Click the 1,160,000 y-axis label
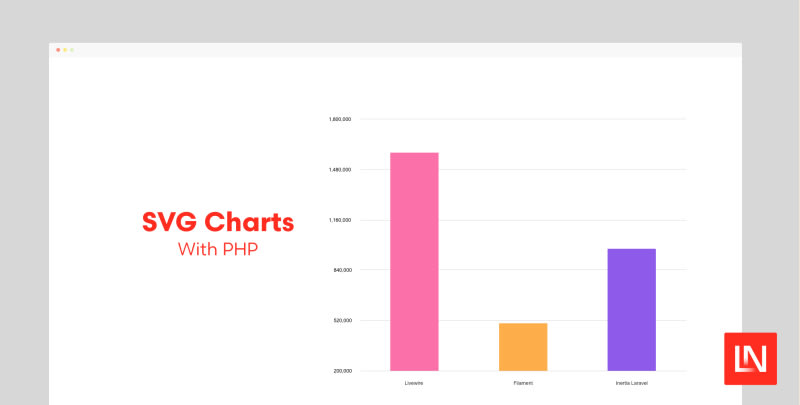Viewport: 800px width, 405px height. click(339, 220)
